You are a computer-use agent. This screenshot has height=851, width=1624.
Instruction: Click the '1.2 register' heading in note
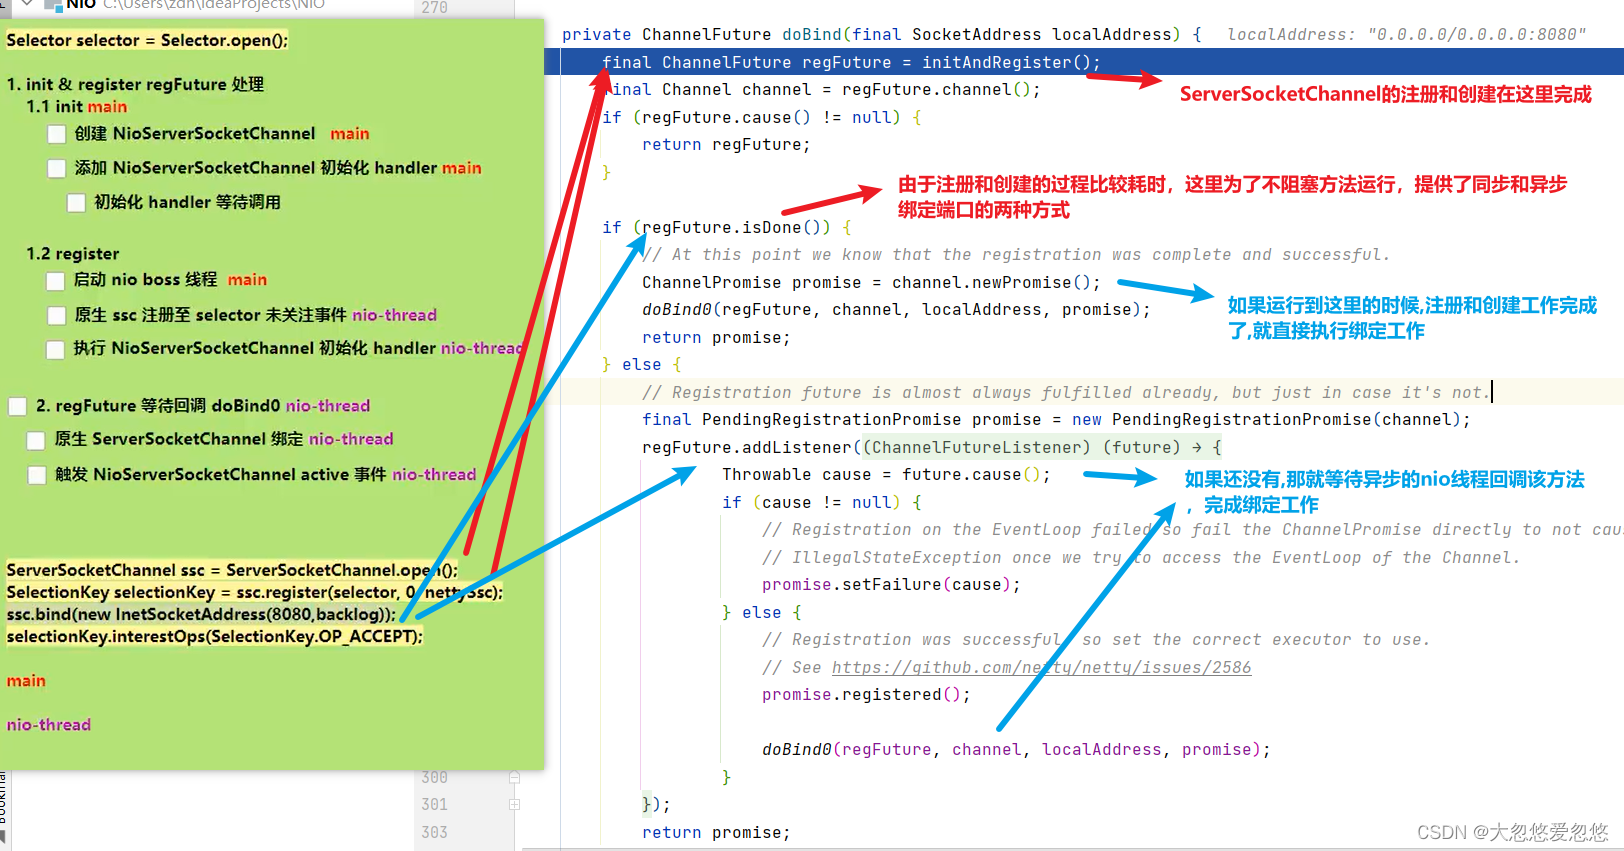click(73, 254)
